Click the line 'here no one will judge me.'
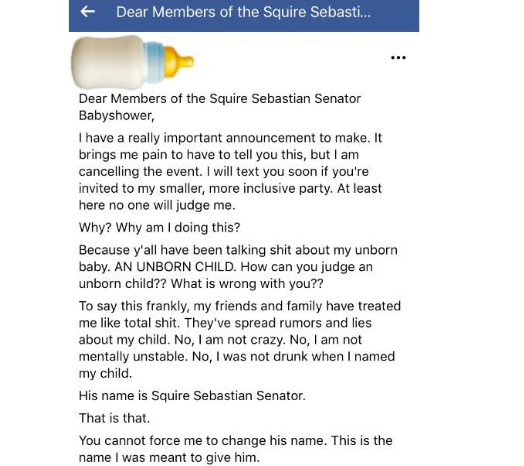Image resolution: width=524 pixels, height=466 pixels. click(157, 205)
